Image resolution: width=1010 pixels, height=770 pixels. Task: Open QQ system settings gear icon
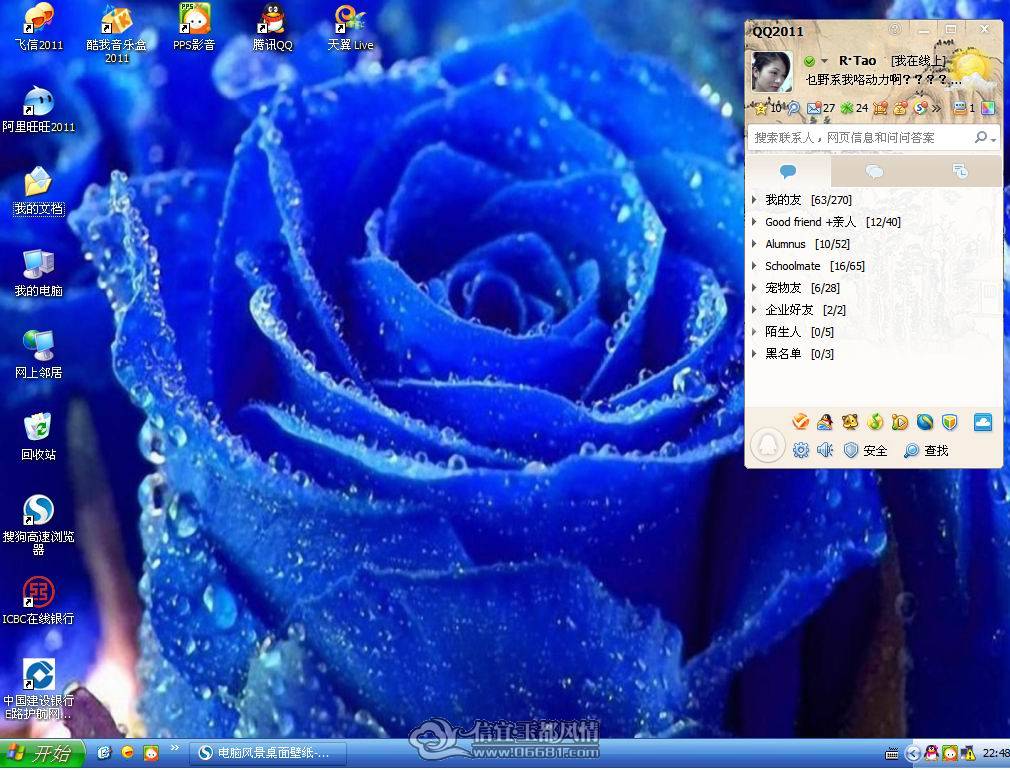(801, 450)
